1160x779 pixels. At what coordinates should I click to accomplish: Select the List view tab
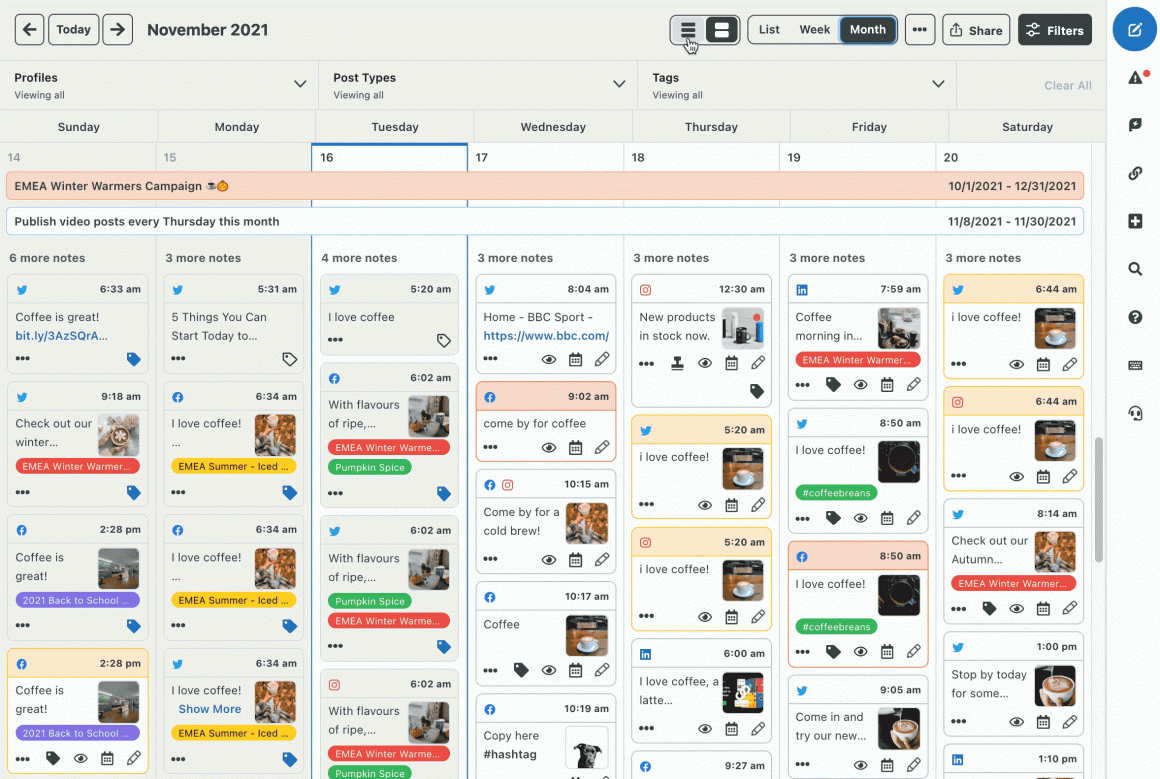pos(769,30)
